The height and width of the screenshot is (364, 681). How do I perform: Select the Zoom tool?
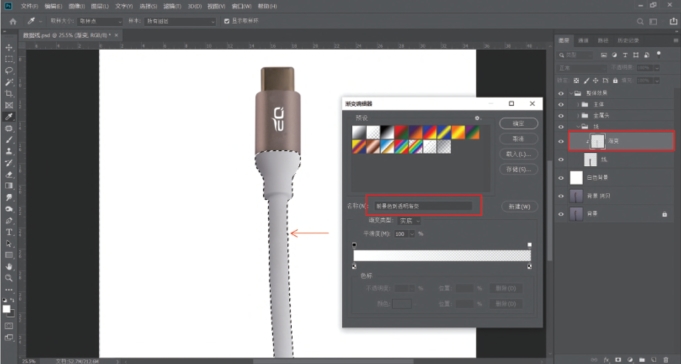pos(9,278)
